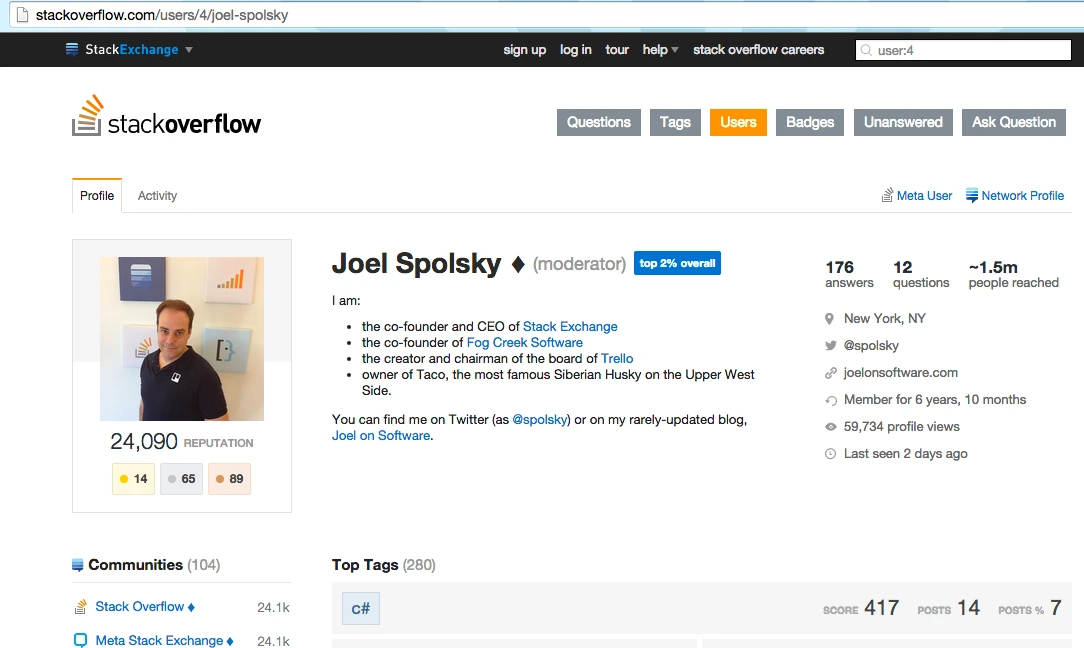Click the bronze badge count 89
This screenshot has width=1084, height=648.
[x=230, y=479]
